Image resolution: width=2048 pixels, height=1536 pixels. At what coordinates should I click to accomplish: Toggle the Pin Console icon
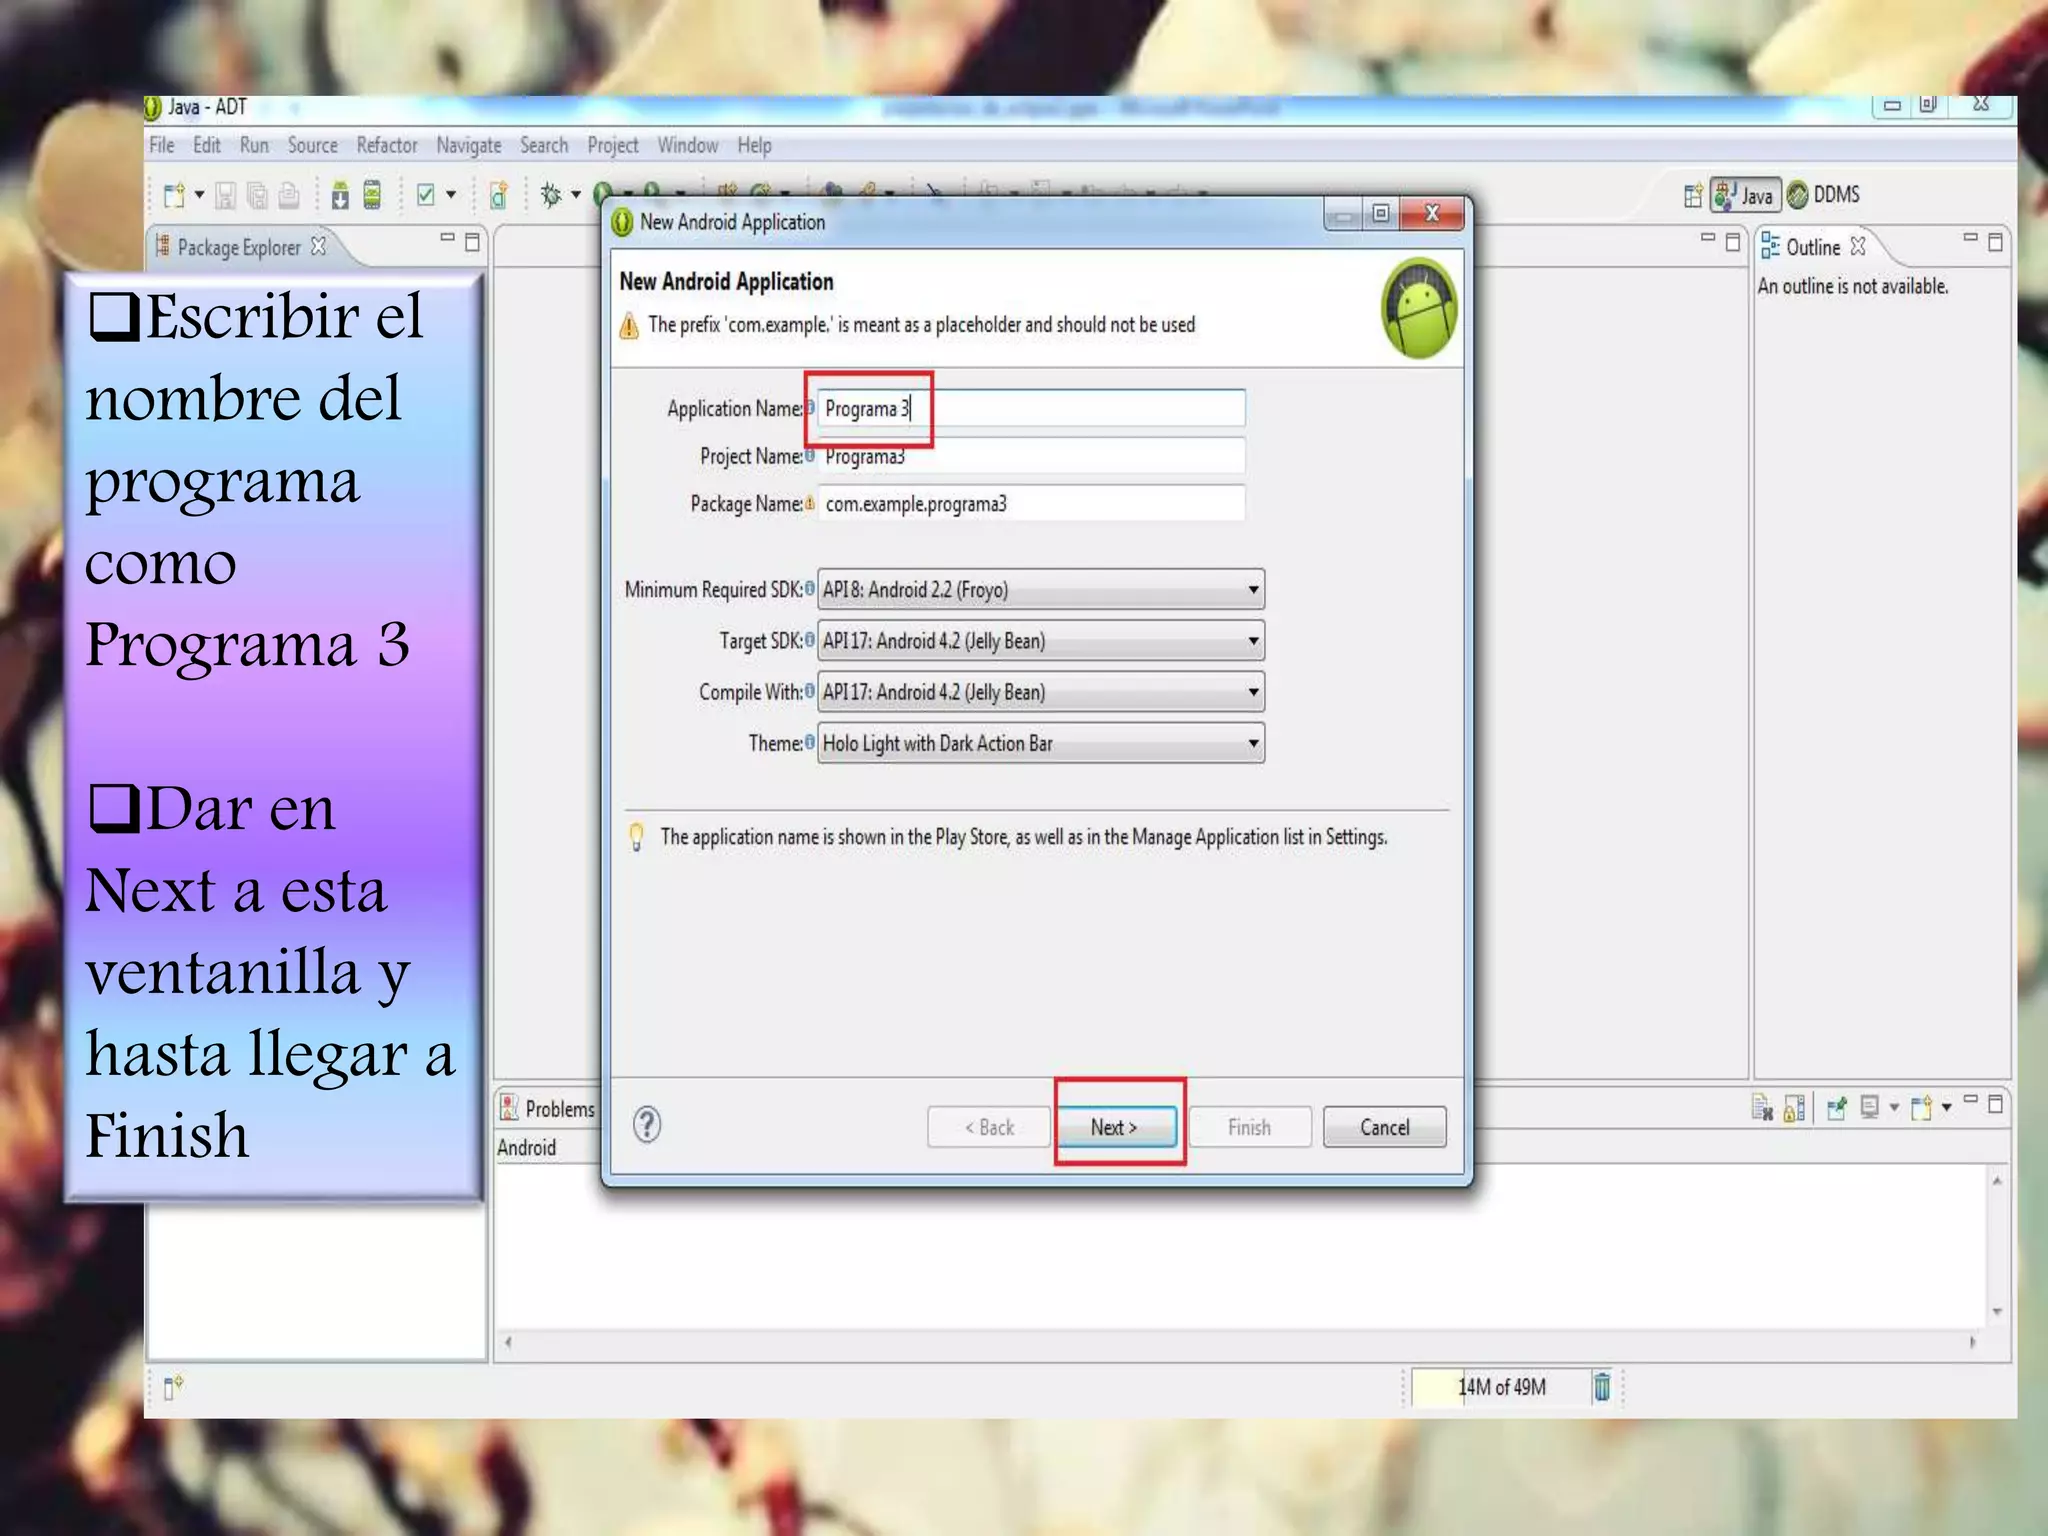pyautogui.click(x=1837, y=1108)
